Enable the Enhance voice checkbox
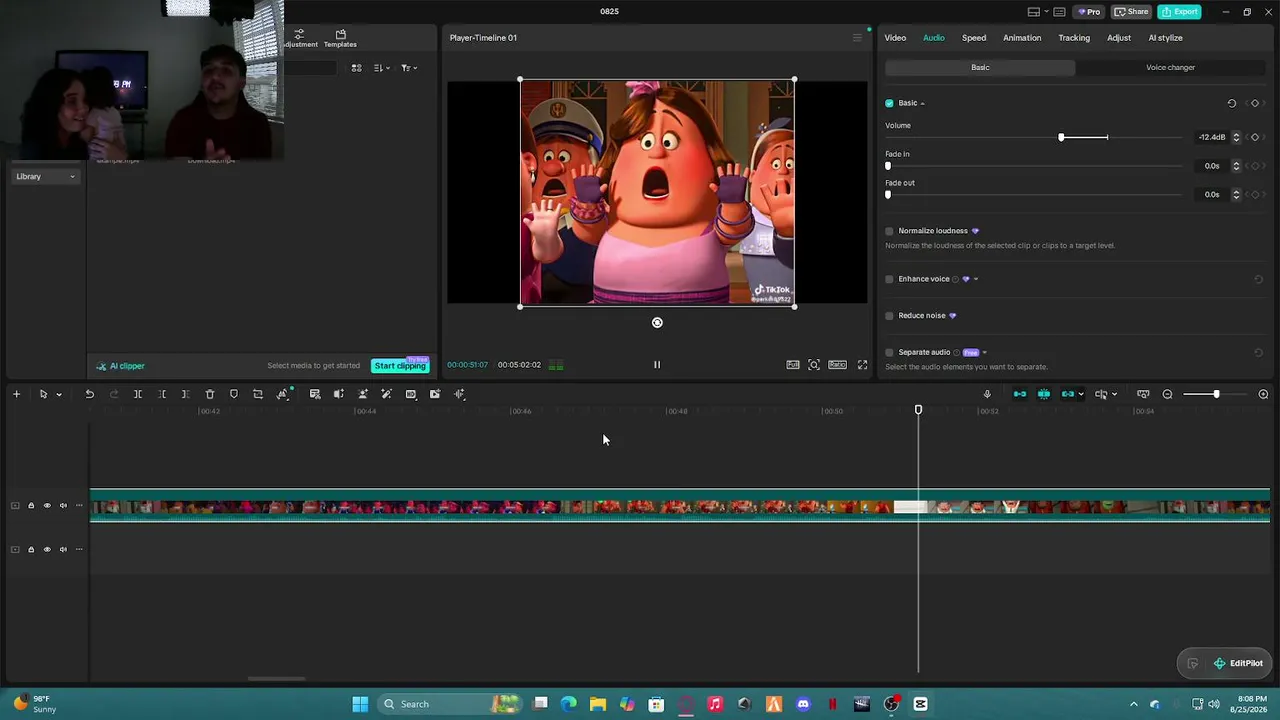Image resolution: width=1280 pixels, height=720 pixels. point(889,279)
